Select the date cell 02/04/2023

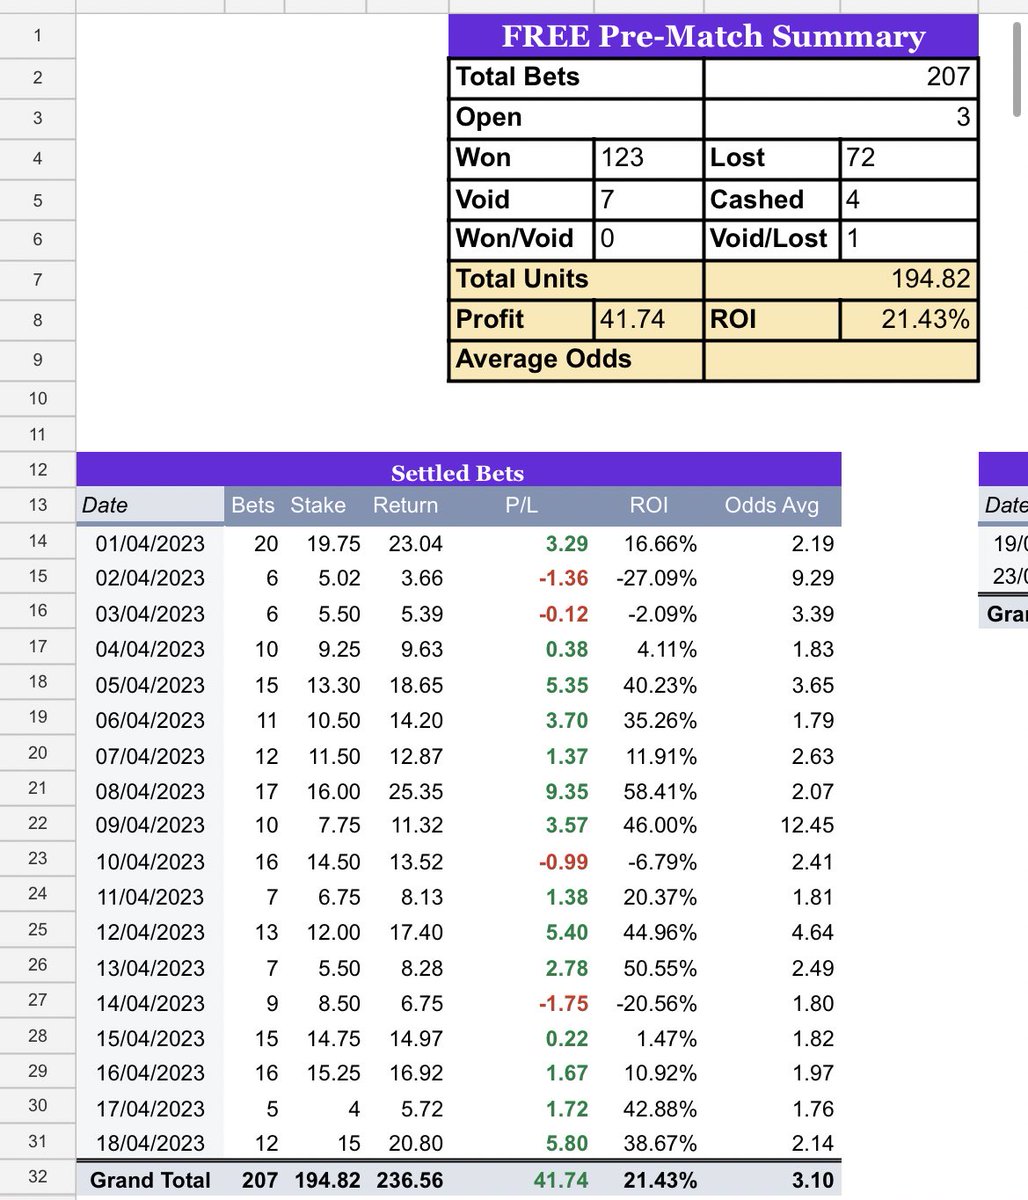150,579
